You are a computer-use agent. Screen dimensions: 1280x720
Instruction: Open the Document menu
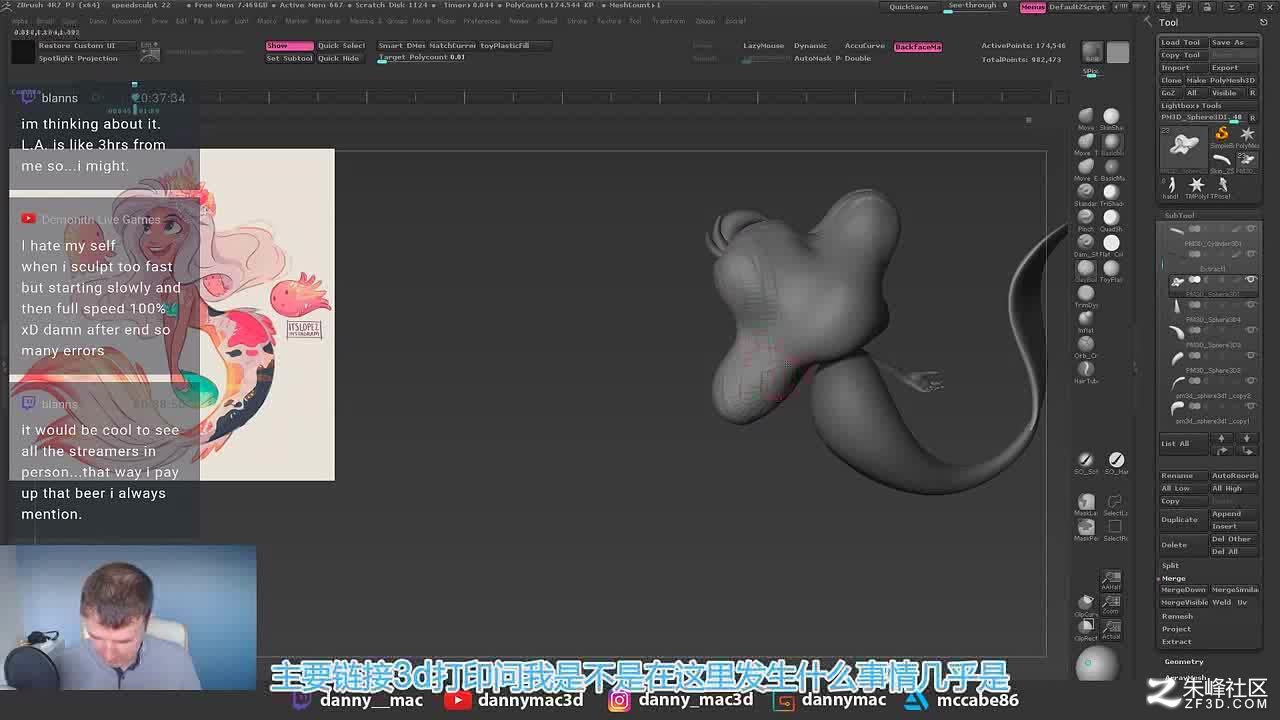(127, 21)
